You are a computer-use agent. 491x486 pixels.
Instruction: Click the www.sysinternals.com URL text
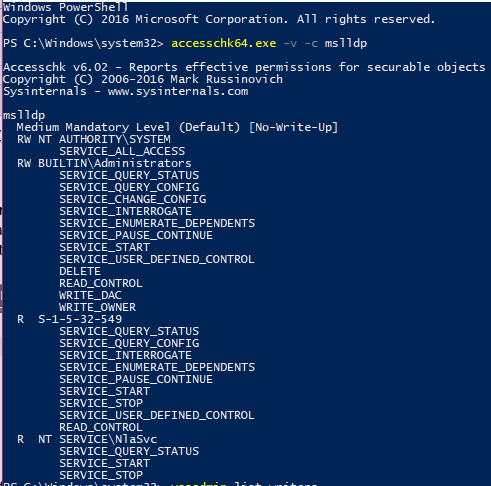178,91
